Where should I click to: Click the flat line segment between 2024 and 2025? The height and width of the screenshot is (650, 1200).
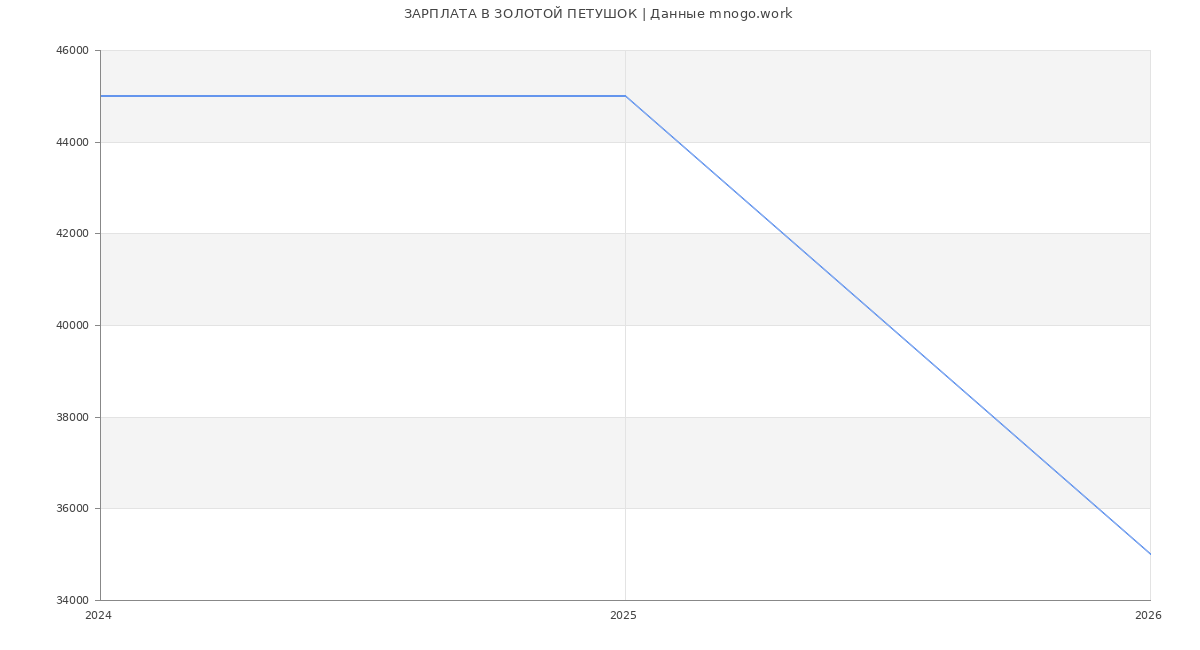click(360, 96)
